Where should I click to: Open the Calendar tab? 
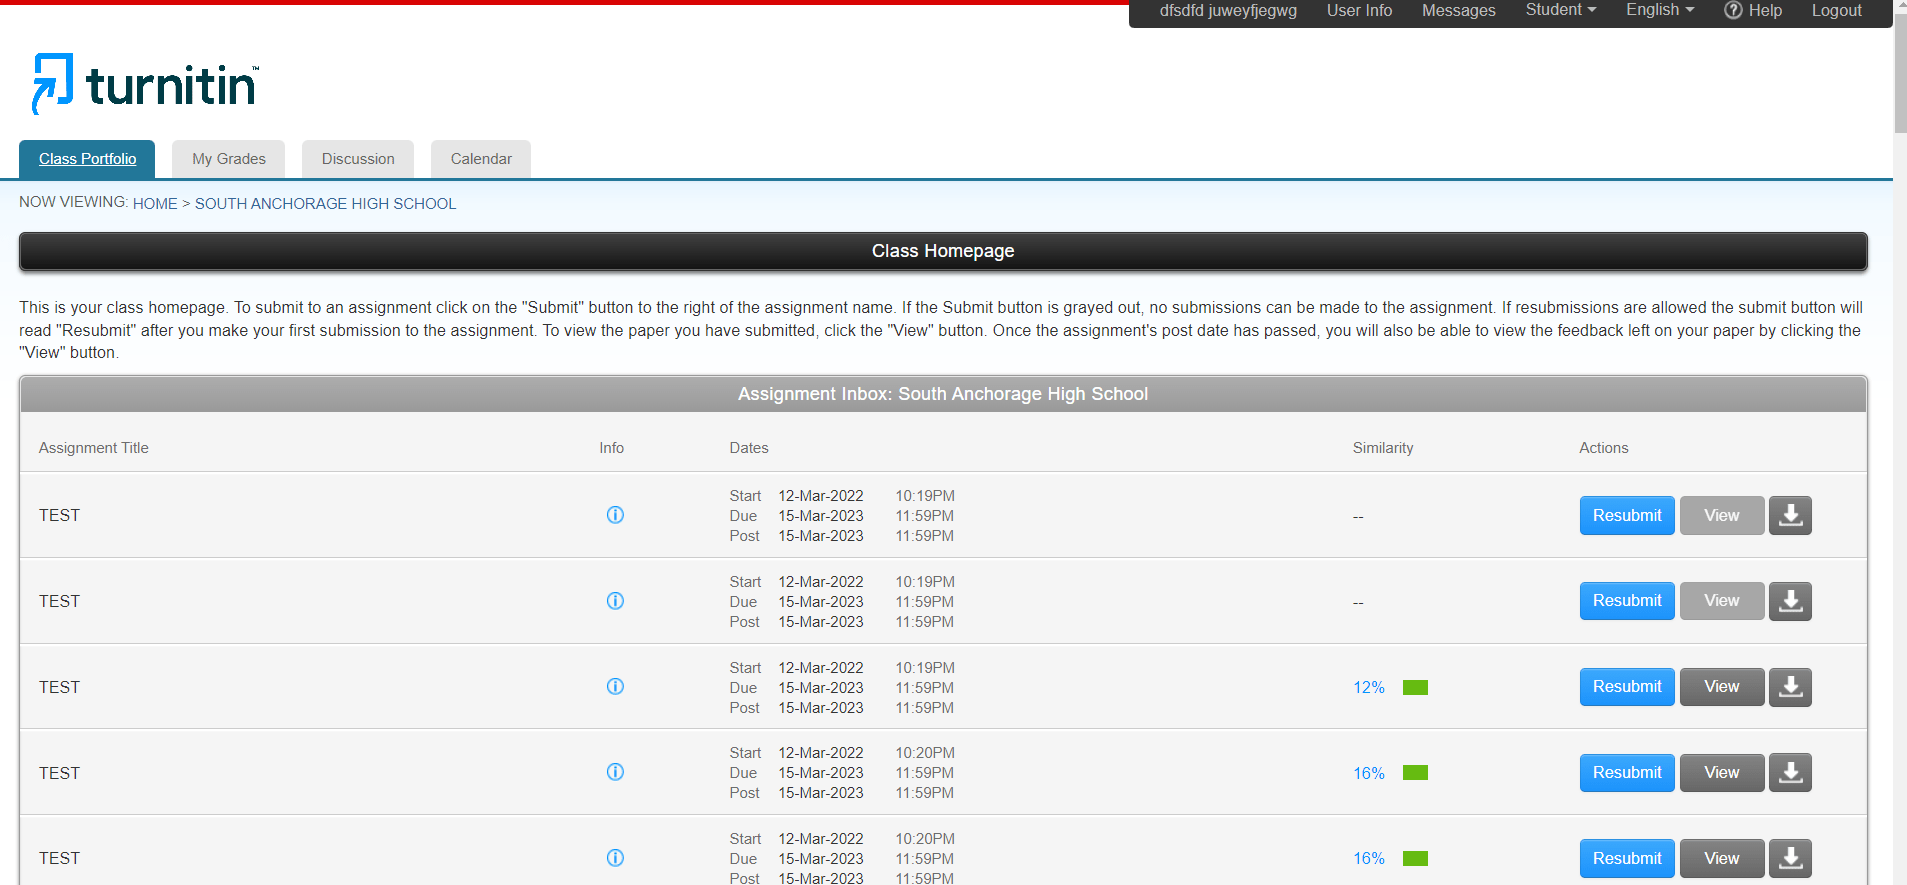coord(481,159)
